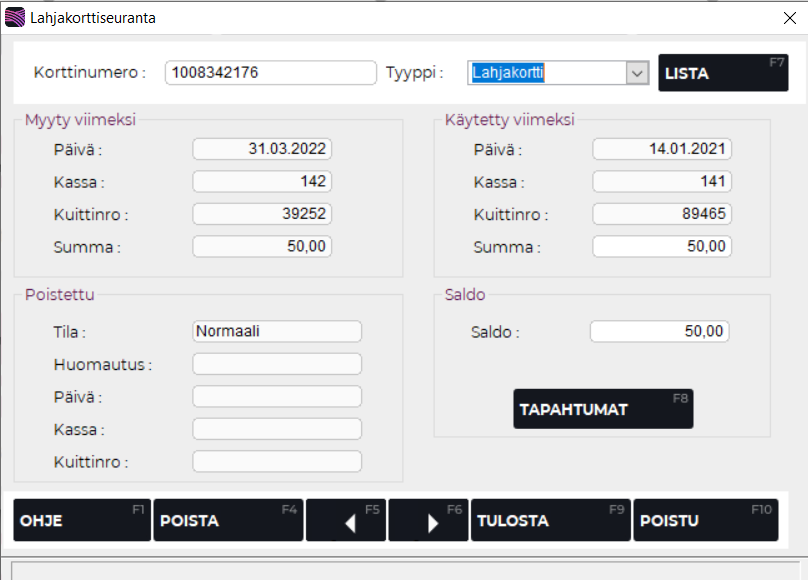Viewport: 808px width, 580px height.
Task: Open TAPAHTUMAT transactions button
Action: (x=603, y=409)
